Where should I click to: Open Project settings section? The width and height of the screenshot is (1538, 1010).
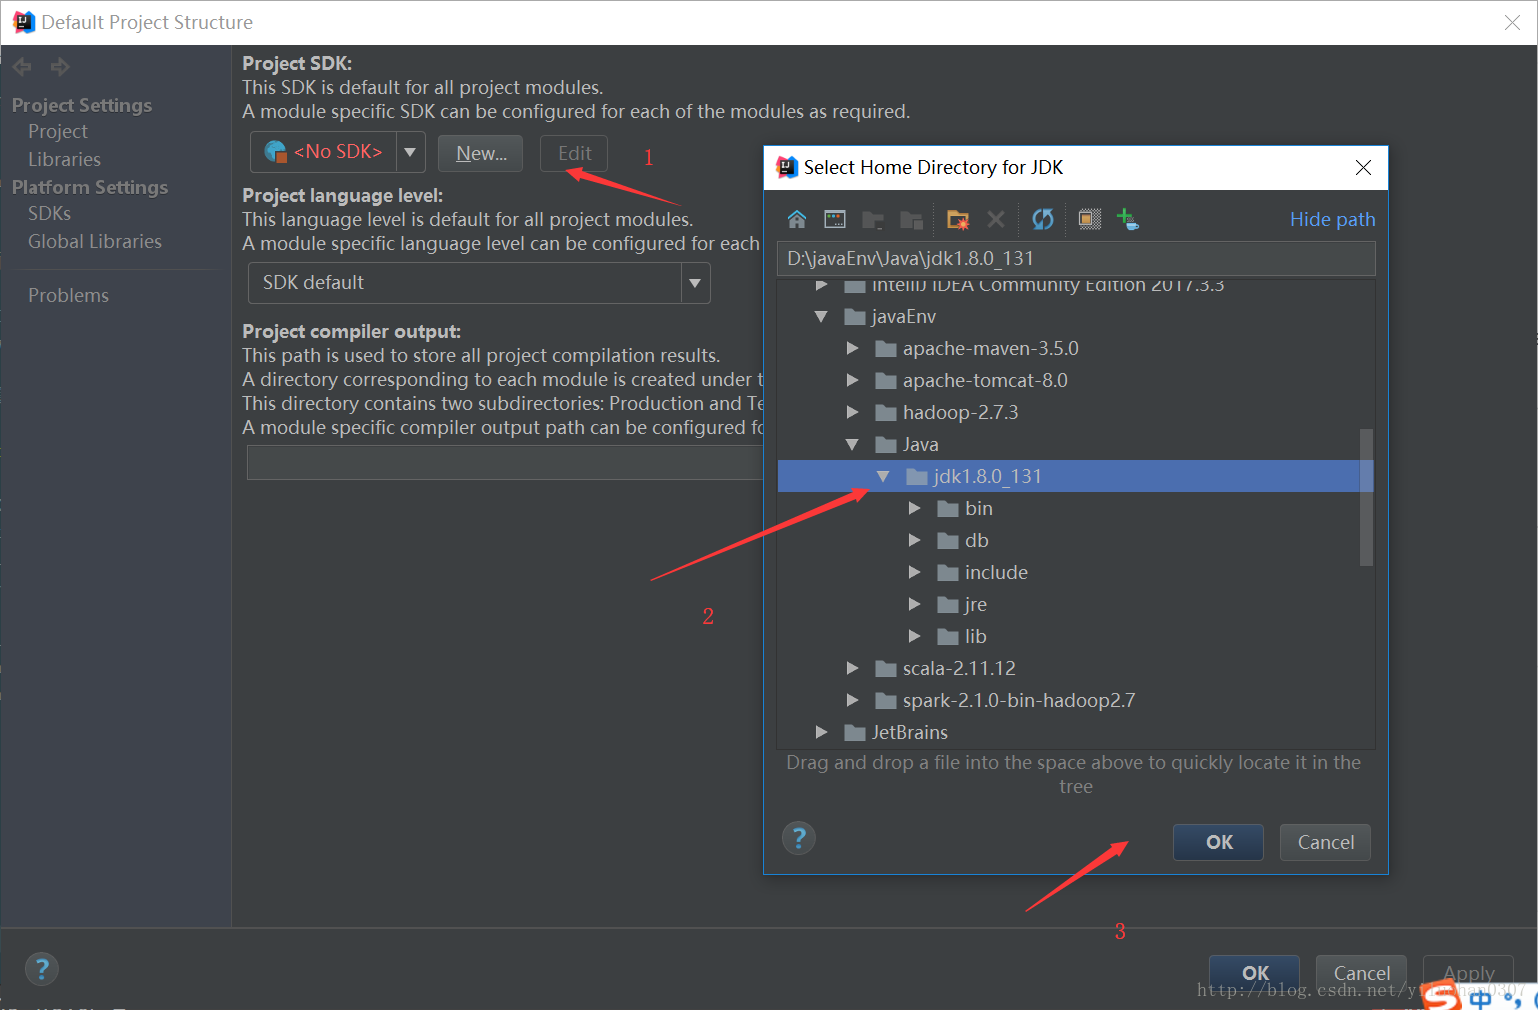[x=58, y=132]
